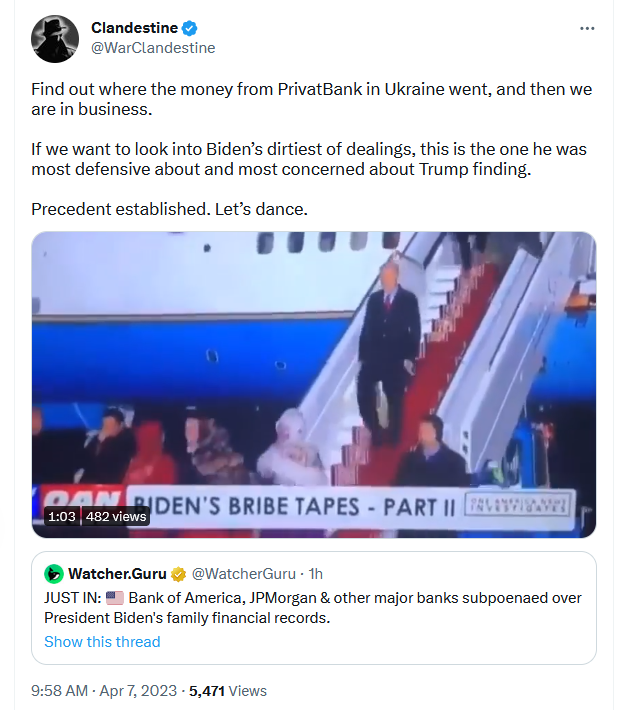
Task: Open Clandestine's profile avatar
Action: tap(55, 39)
